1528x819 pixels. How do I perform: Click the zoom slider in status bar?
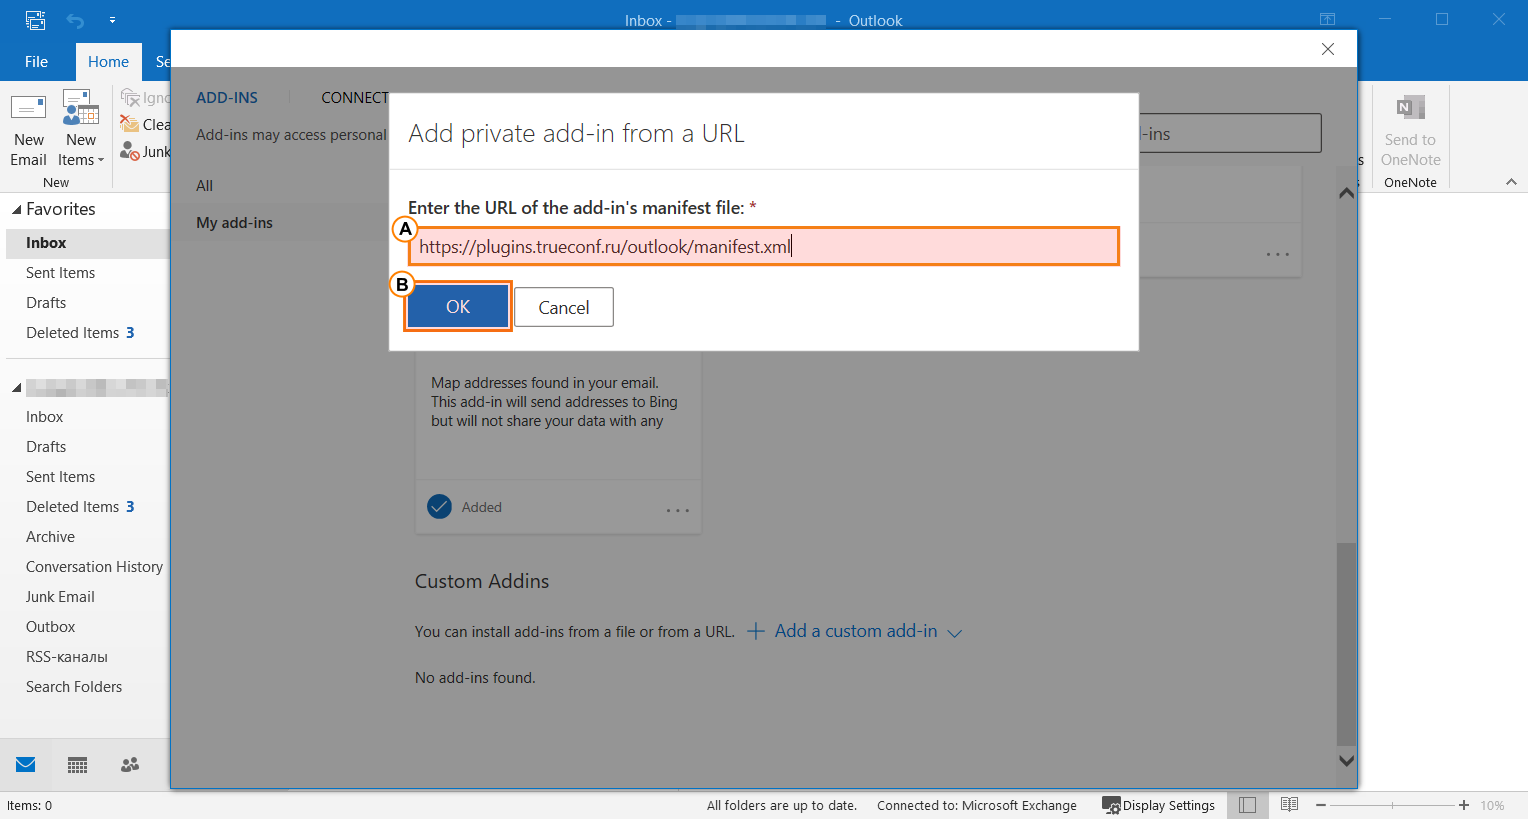[x=1391, y=805]
